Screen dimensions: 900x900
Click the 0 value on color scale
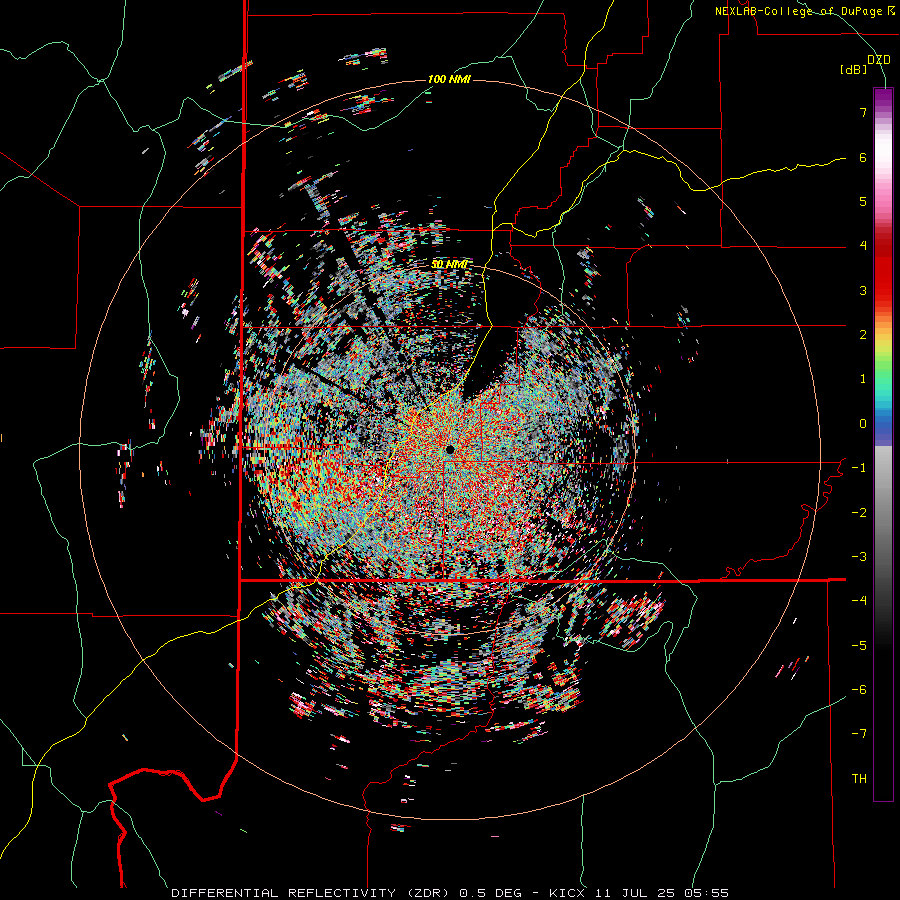pyautogui.click(x=863, y=424)
